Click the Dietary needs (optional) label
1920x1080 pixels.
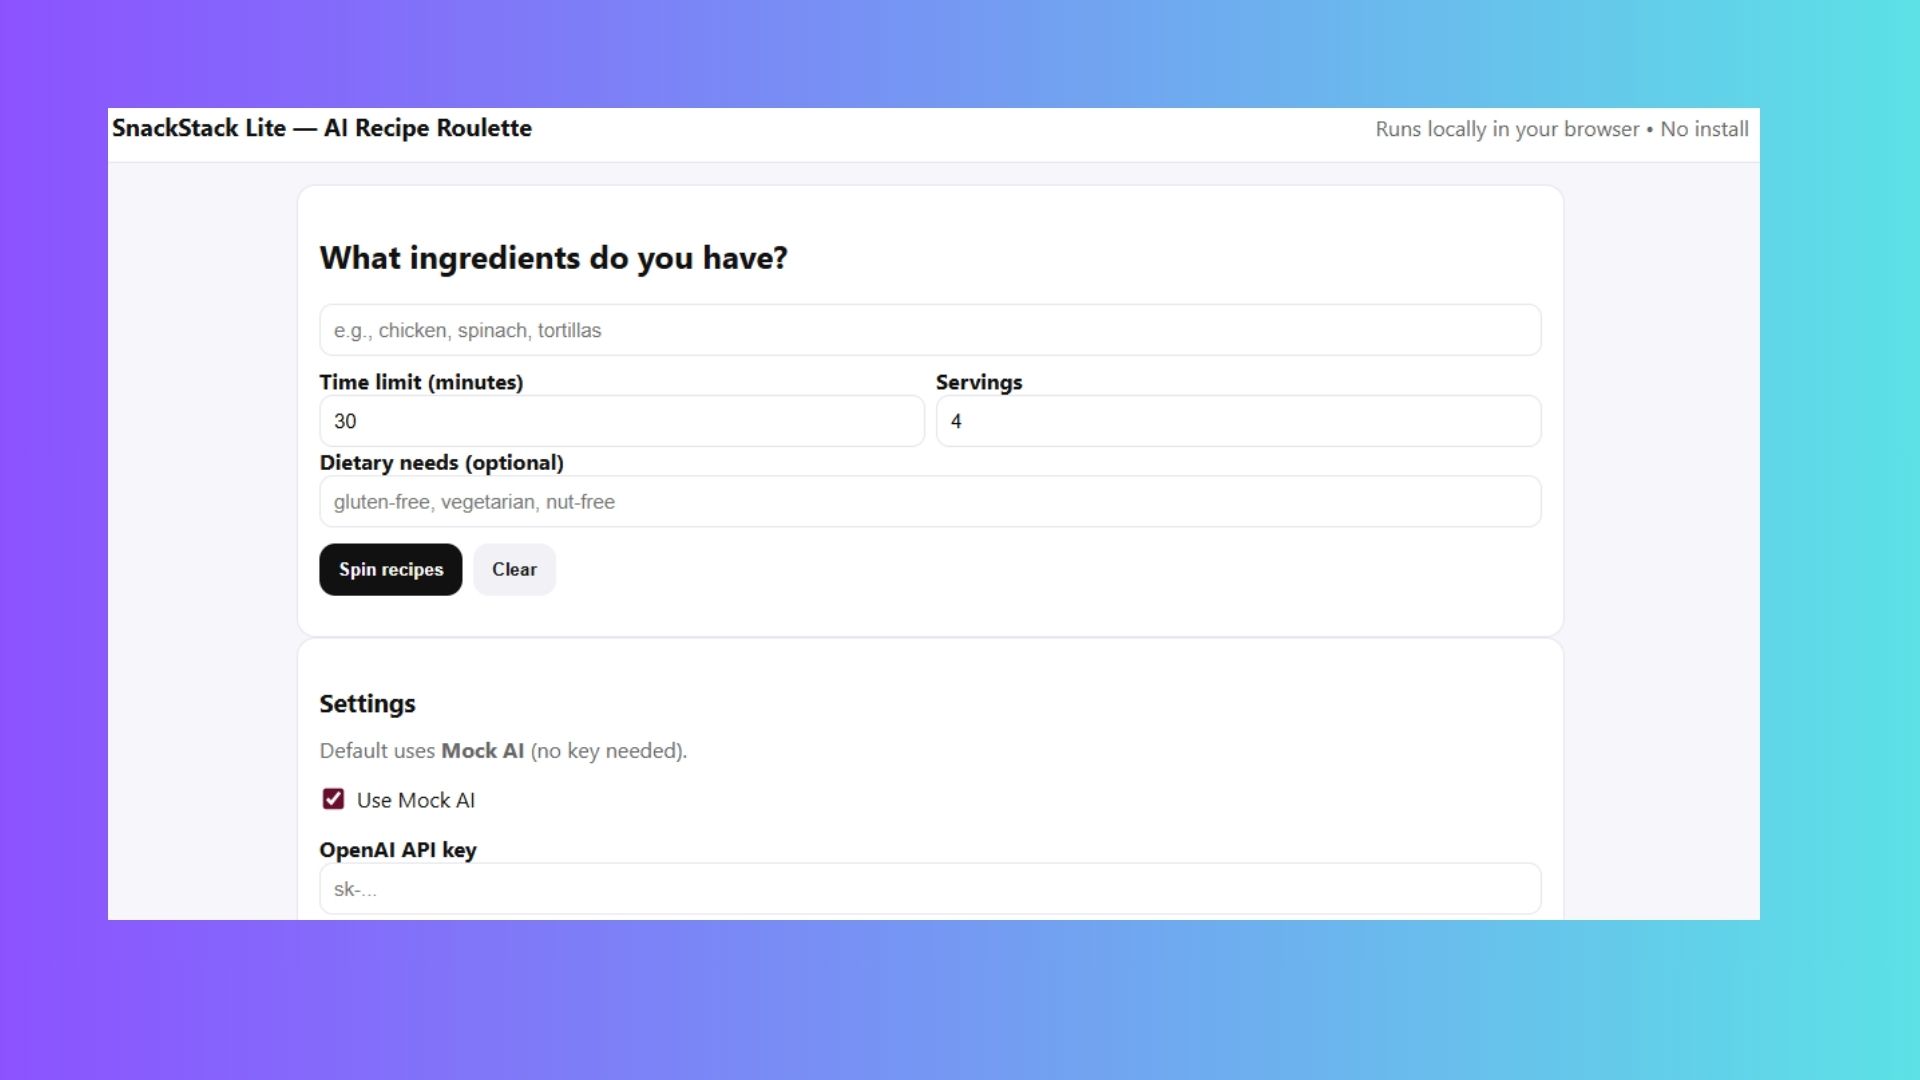tap(441, 463)
